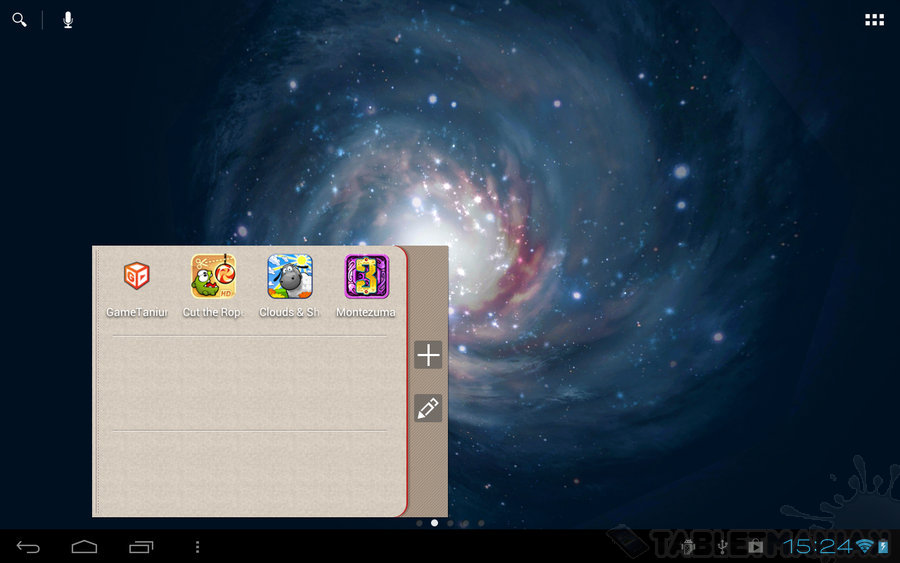Open the Montezuma game

[x=366, y=277]
